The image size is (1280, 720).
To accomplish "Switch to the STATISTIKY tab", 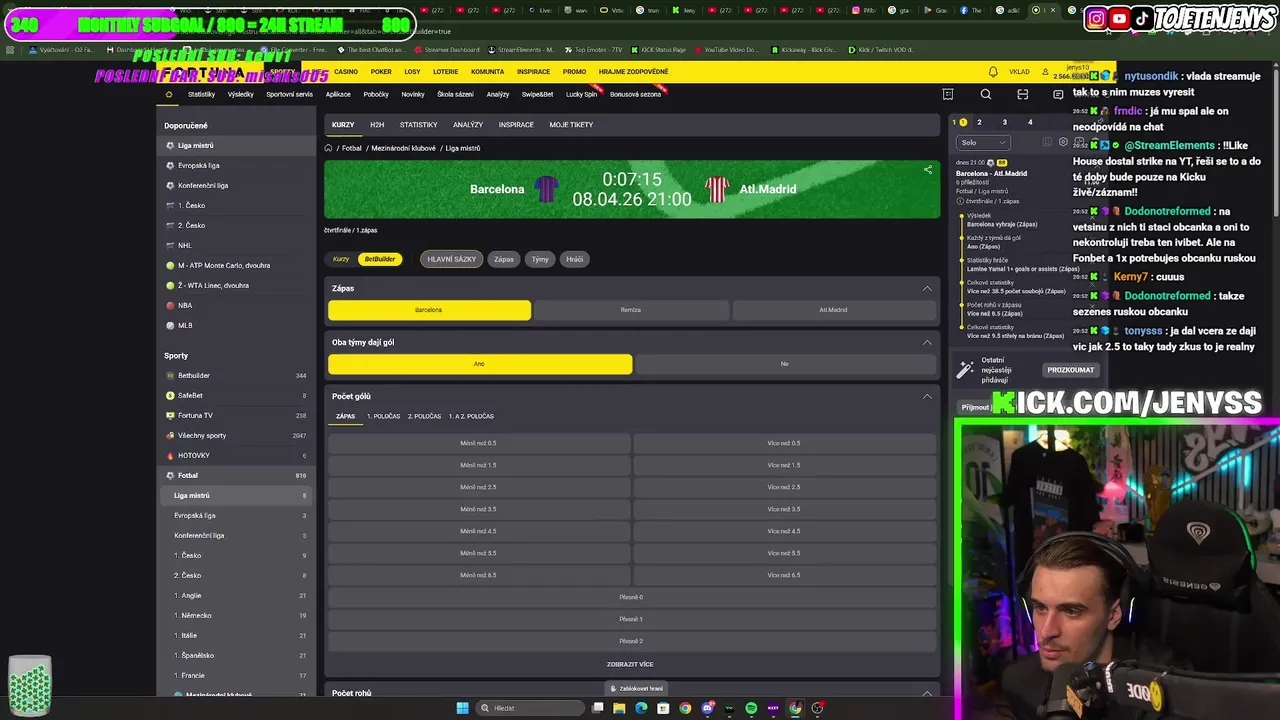I will (418, 125).
